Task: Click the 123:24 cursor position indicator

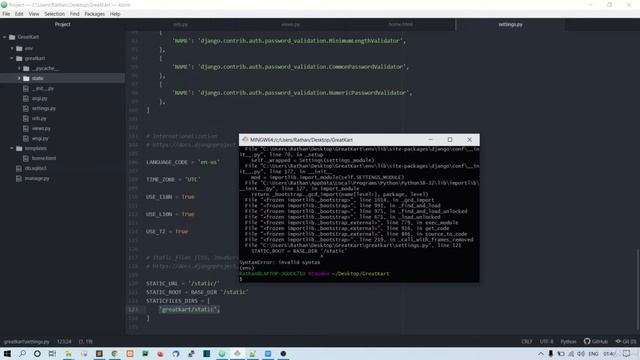Action: 64,342
